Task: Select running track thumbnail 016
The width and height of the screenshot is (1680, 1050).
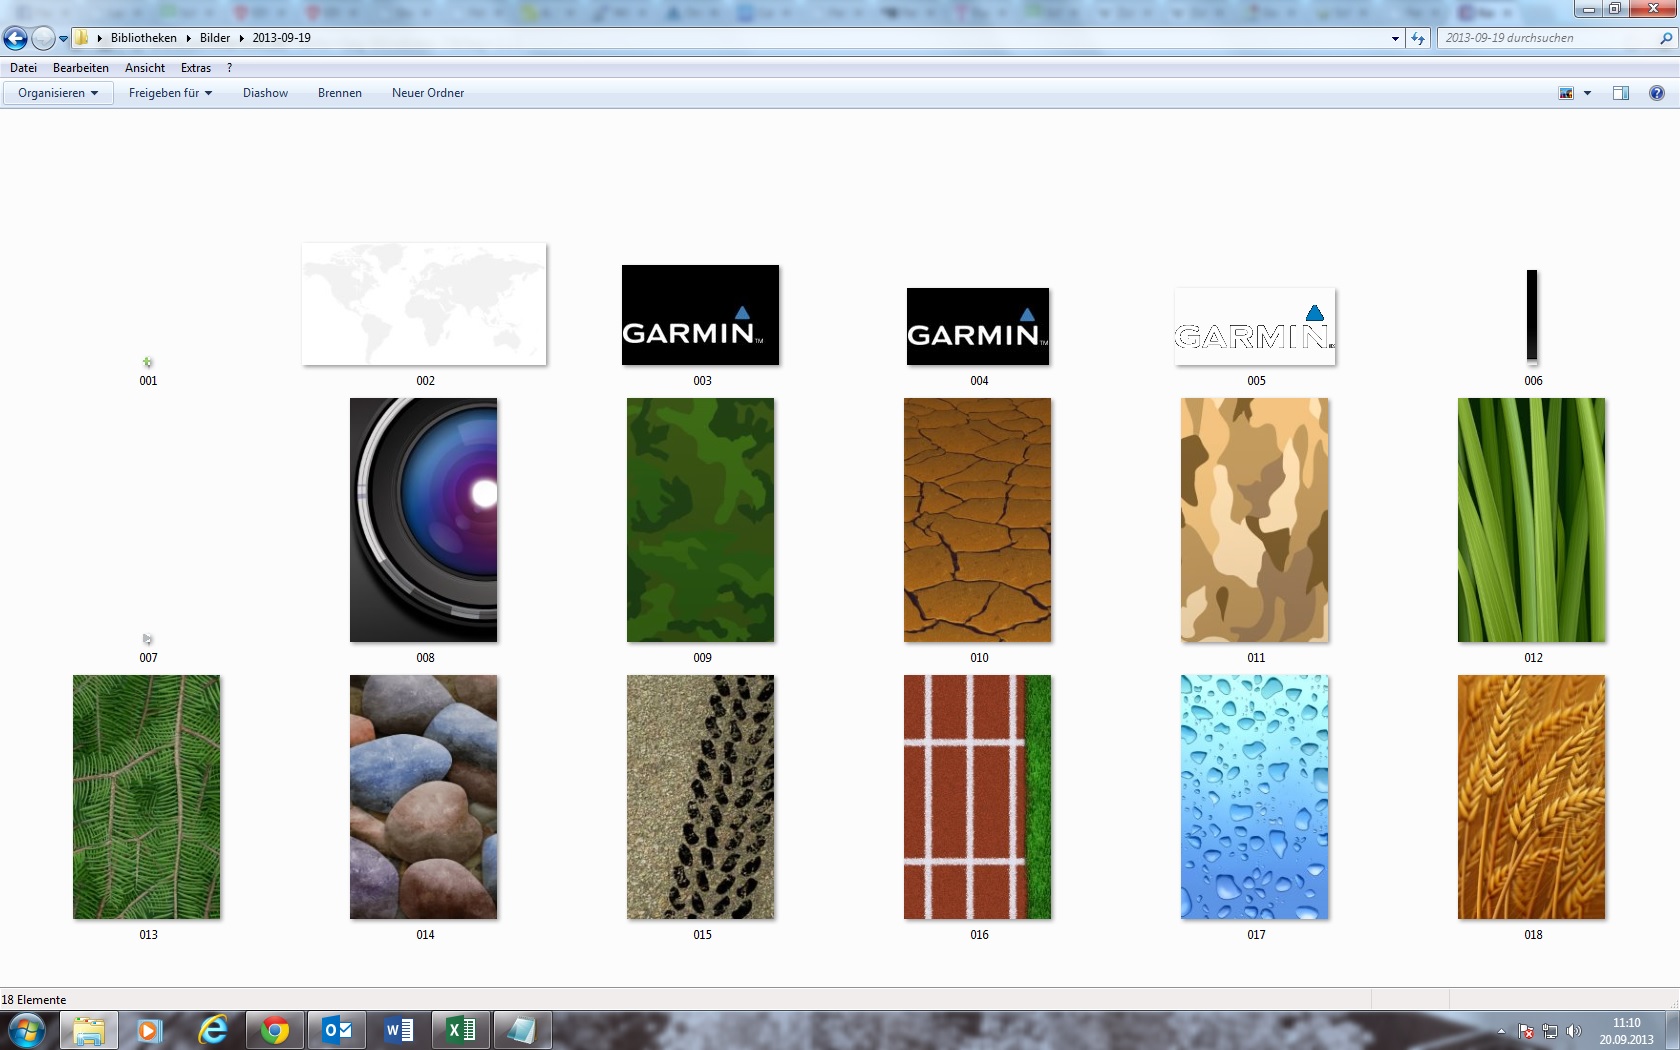Action: pyautogui.click(x=977, y=797)
